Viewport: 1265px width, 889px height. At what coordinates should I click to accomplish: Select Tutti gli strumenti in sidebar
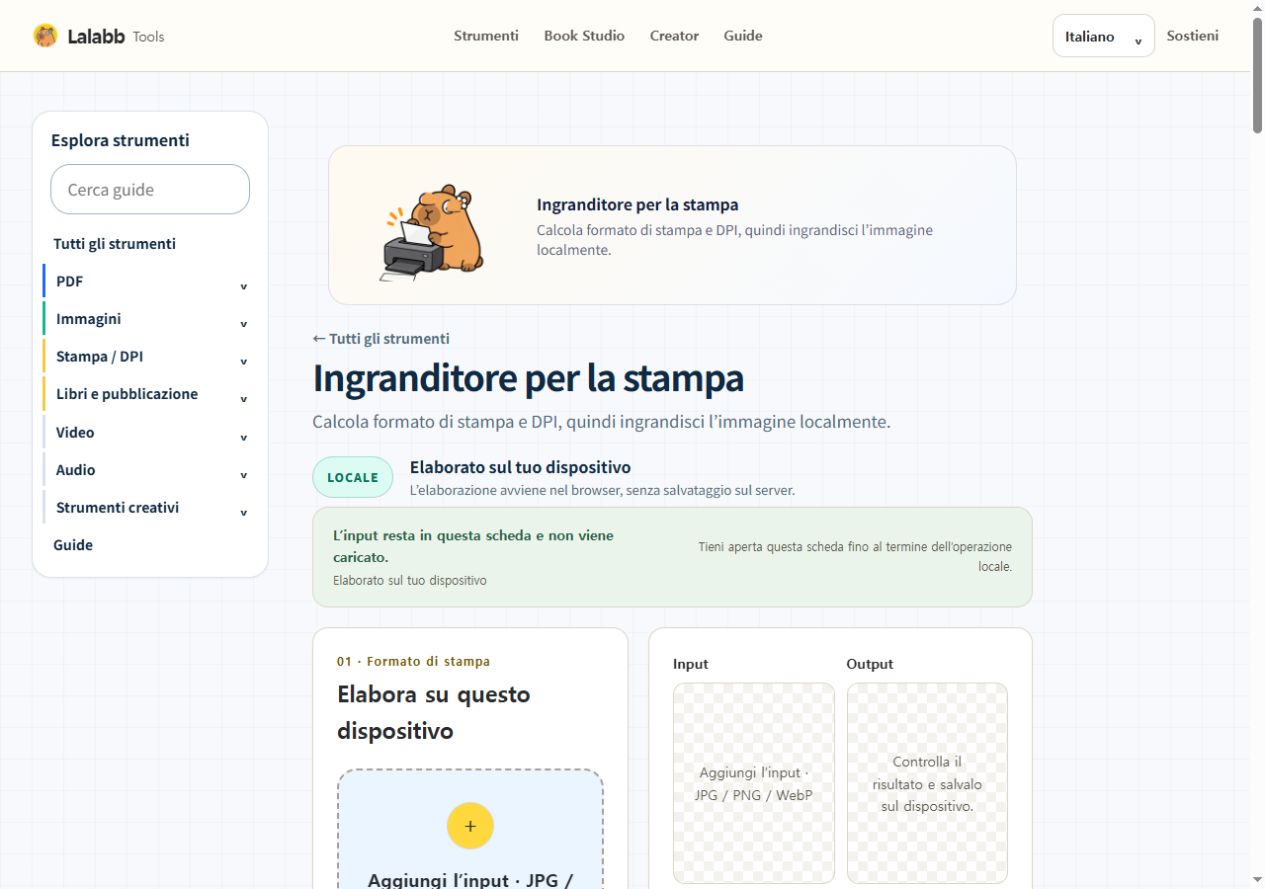click(x=115, y=244)
